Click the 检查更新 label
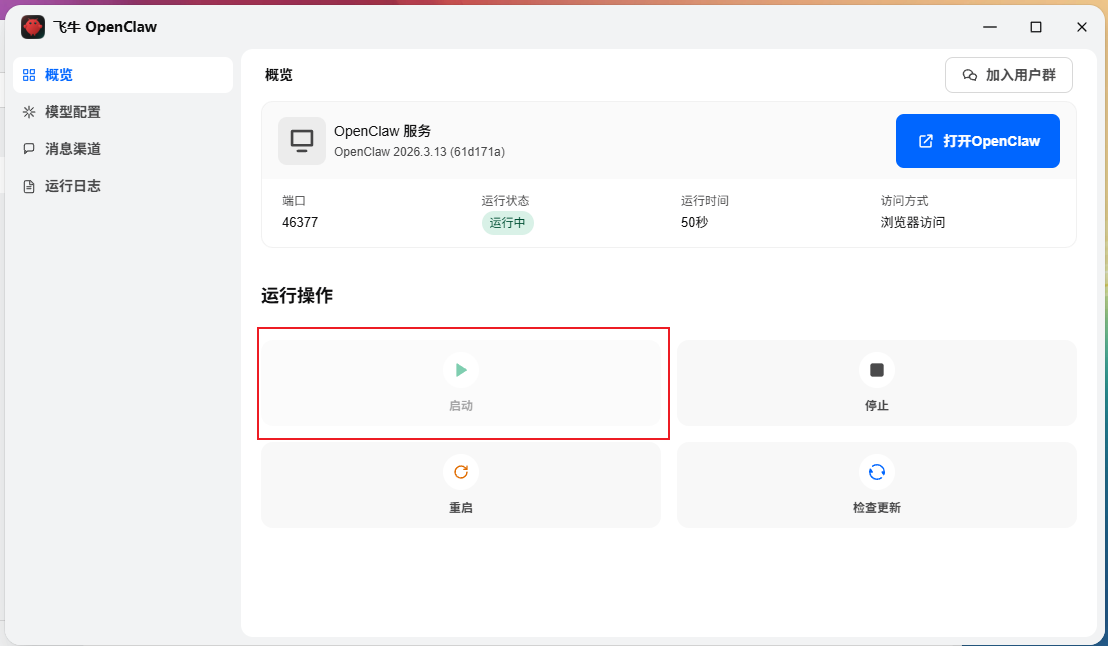The image size is (1108, 646). [876, 507]
